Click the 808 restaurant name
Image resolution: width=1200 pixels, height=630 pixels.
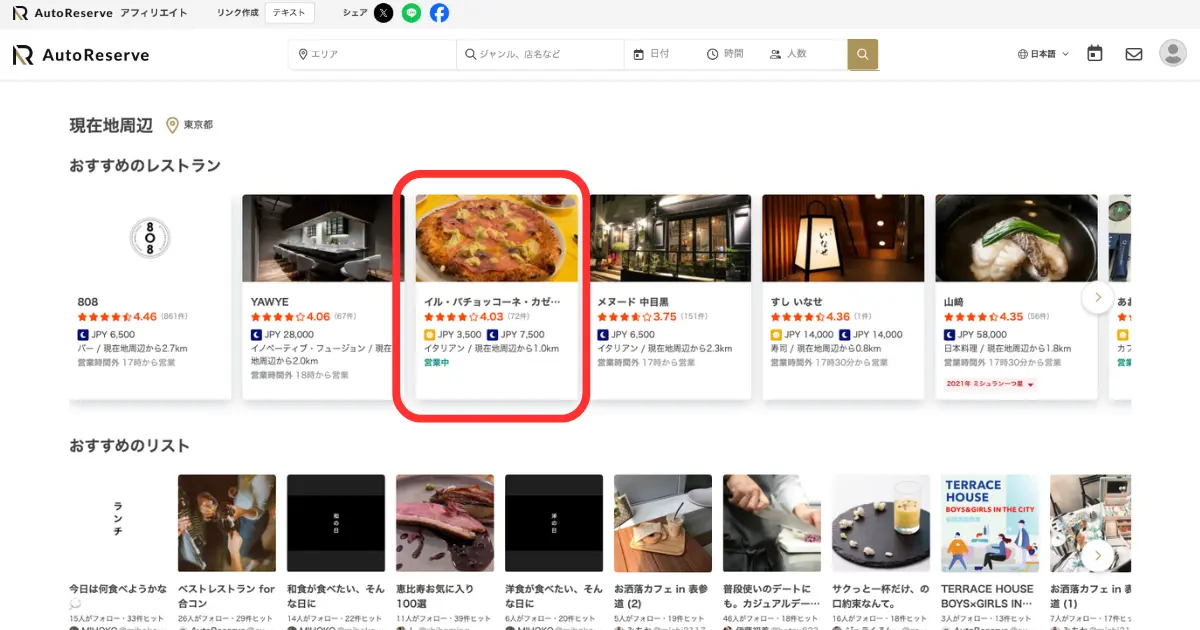[88, 301]
